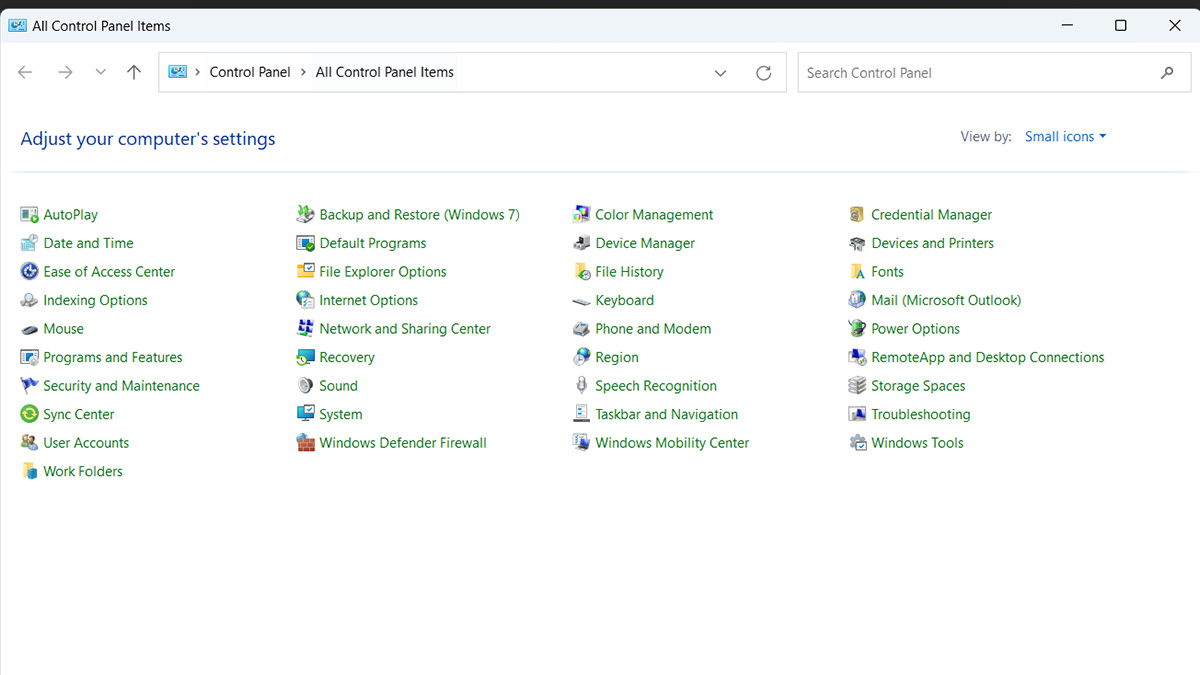This screenshot has height=675, width=1200.
Task: Open the Windows Mobility Center icon
Action: point(581,443)
